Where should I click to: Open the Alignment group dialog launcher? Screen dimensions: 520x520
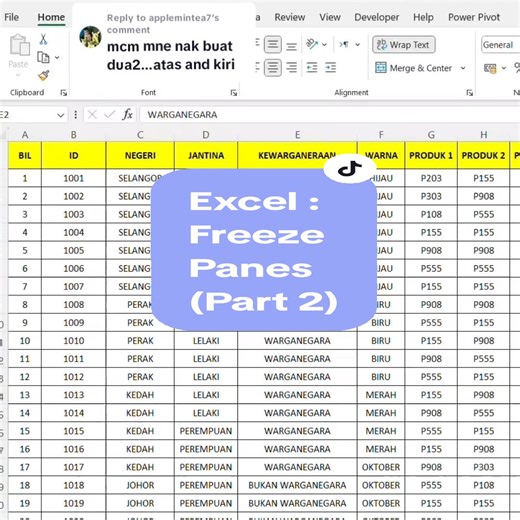(x=469, y=93)
